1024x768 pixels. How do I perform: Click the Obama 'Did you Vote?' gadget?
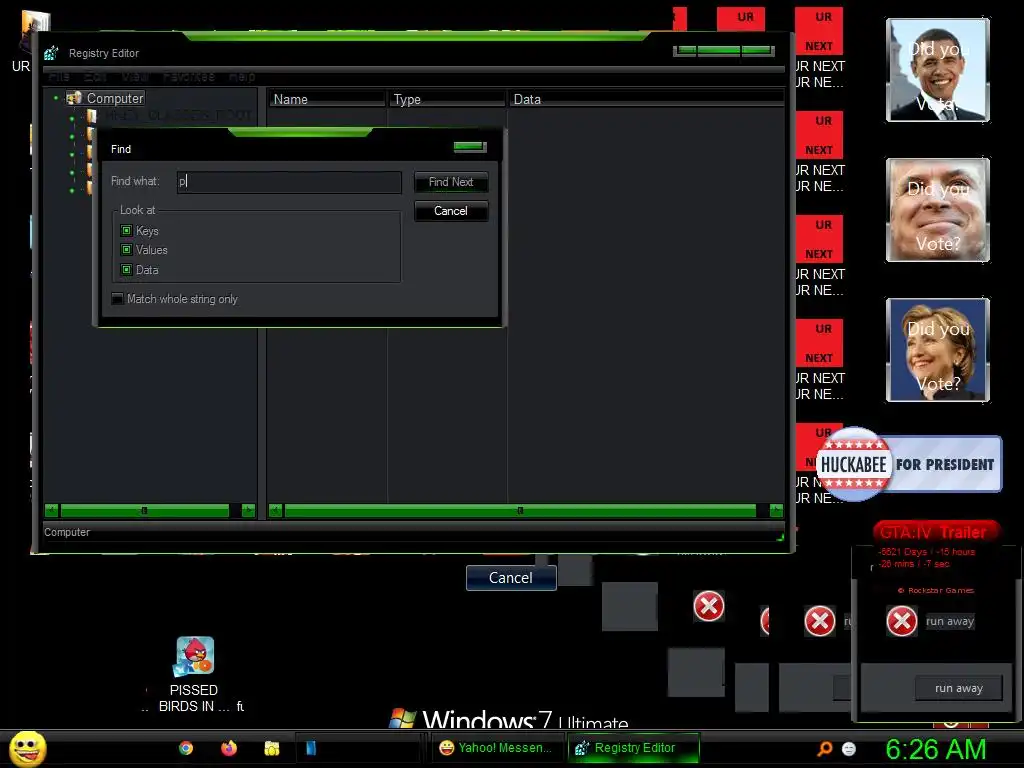tap(938, 70)
